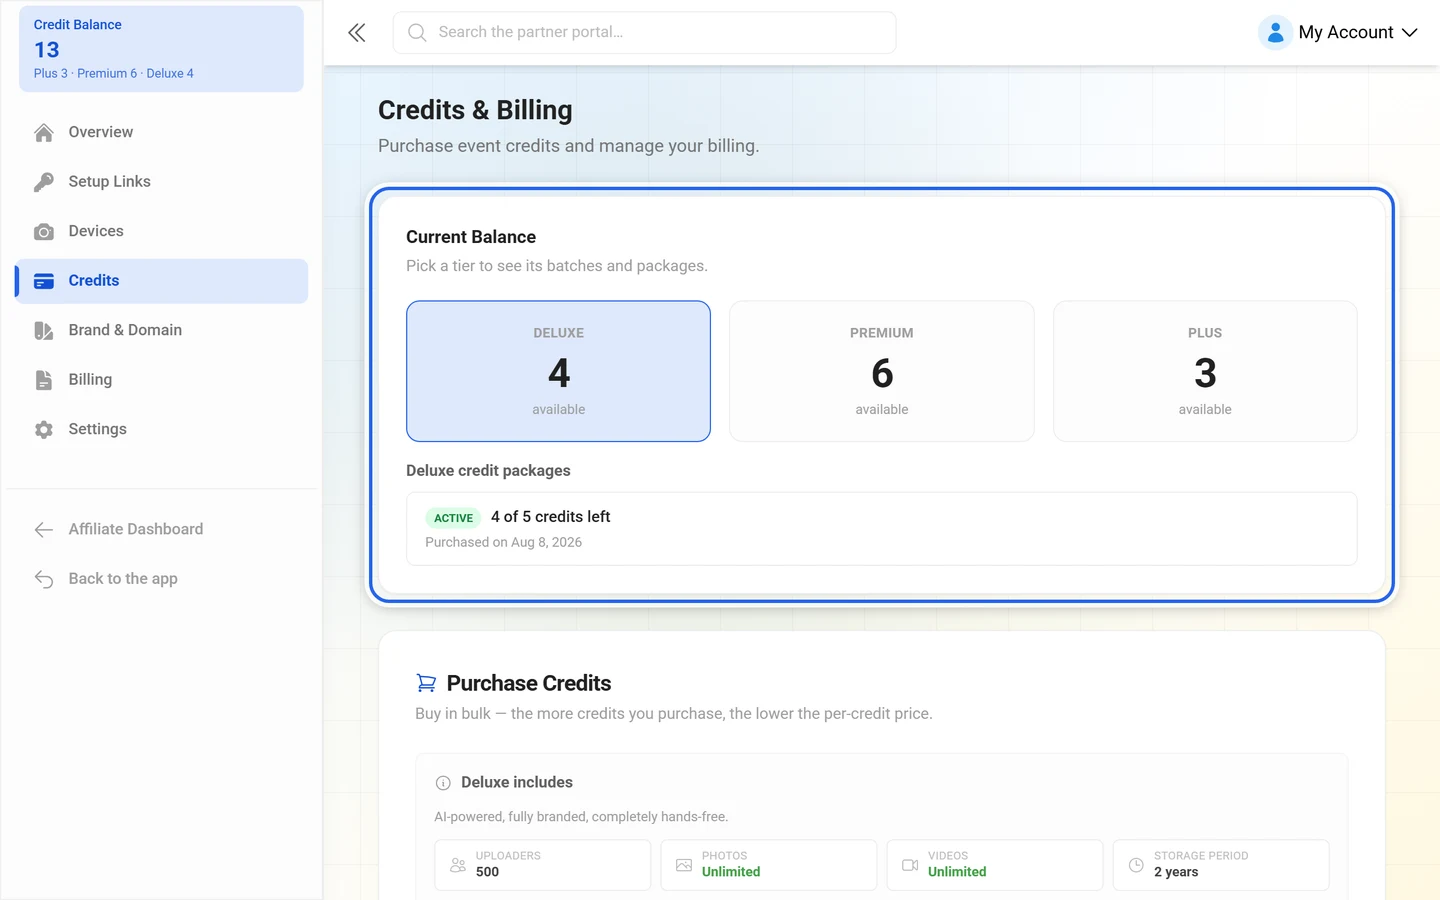
Task: Collapse the sidebar with double chevron
Action: tap(357, 33)
